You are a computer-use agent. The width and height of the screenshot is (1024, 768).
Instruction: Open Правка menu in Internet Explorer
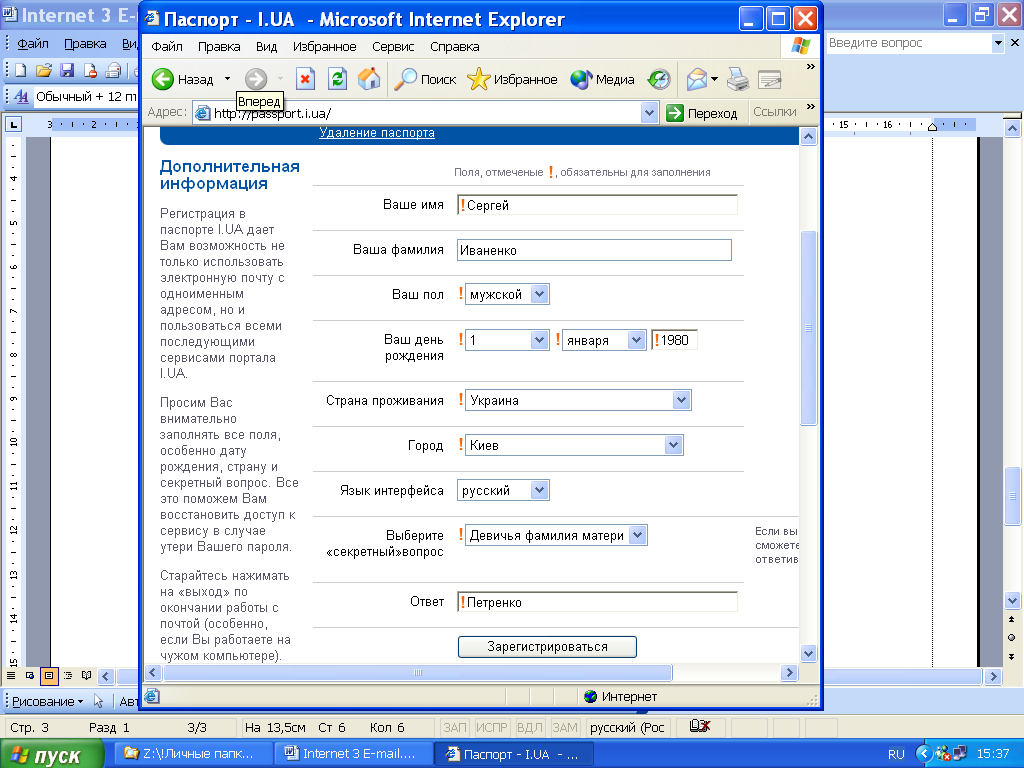219,46
